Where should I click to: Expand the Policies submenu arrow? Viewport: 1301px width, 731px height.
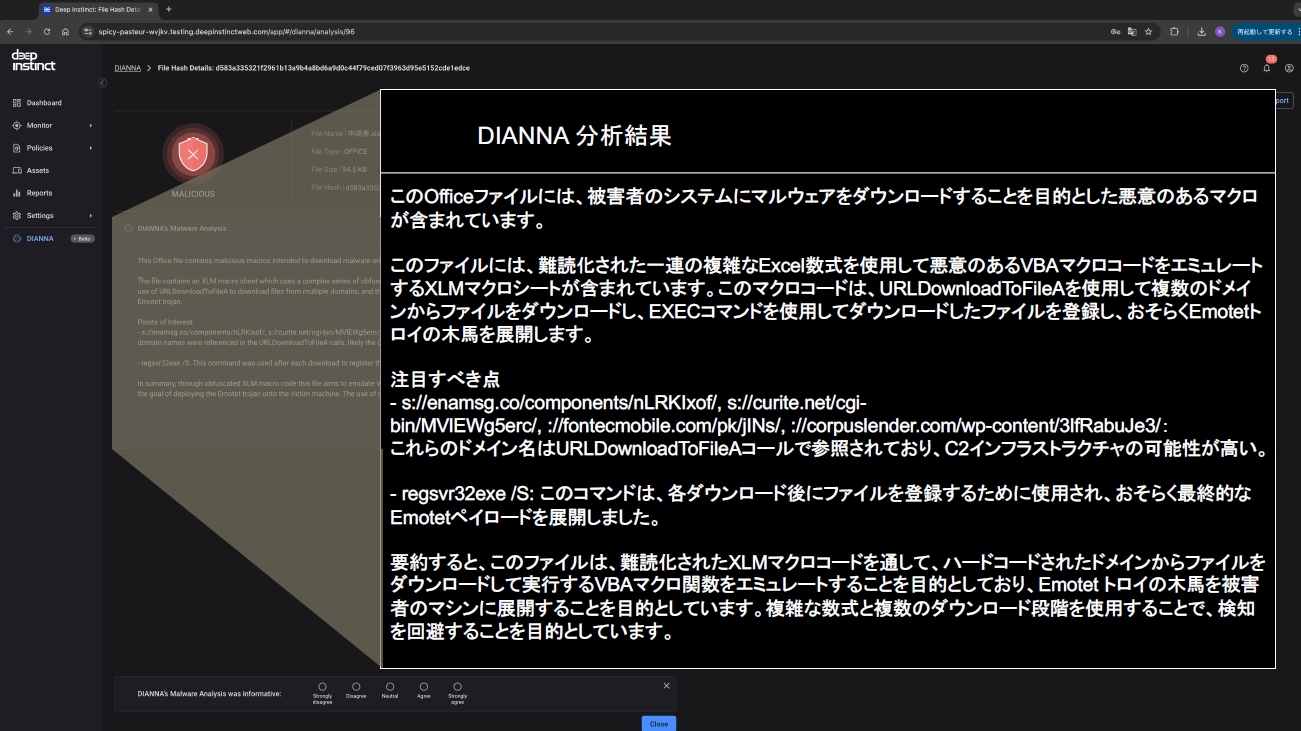click(90, 148)
